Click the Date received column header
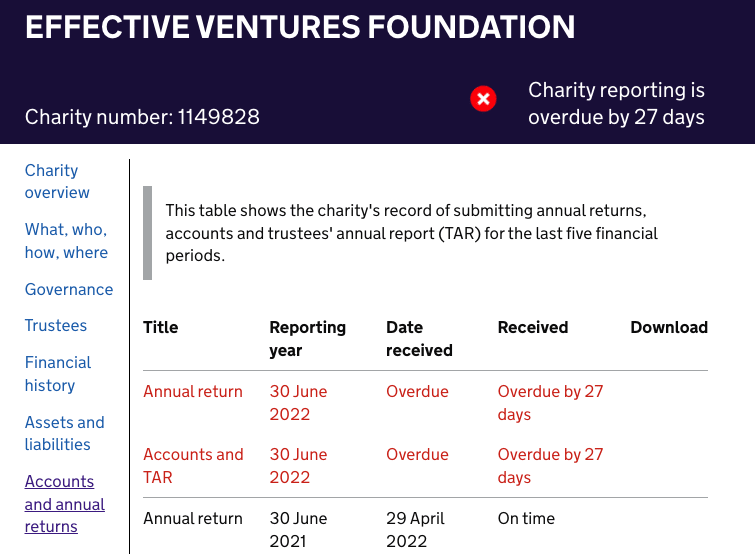This screenshot has height=554, width=755. click(x=419, y=338)
